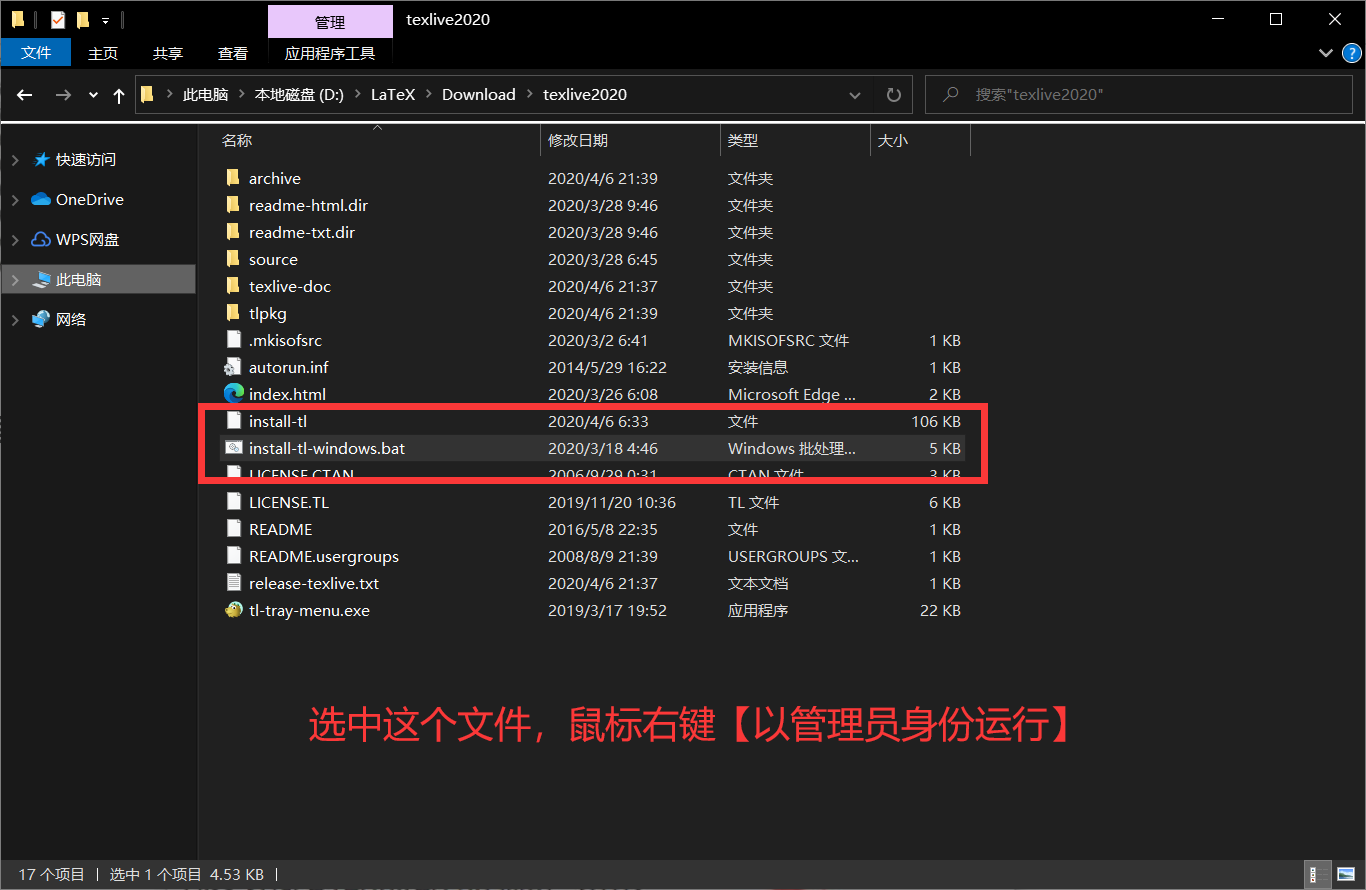Select 快速访问 in navigation pane

pyautogui.click(x=86, y=160)
